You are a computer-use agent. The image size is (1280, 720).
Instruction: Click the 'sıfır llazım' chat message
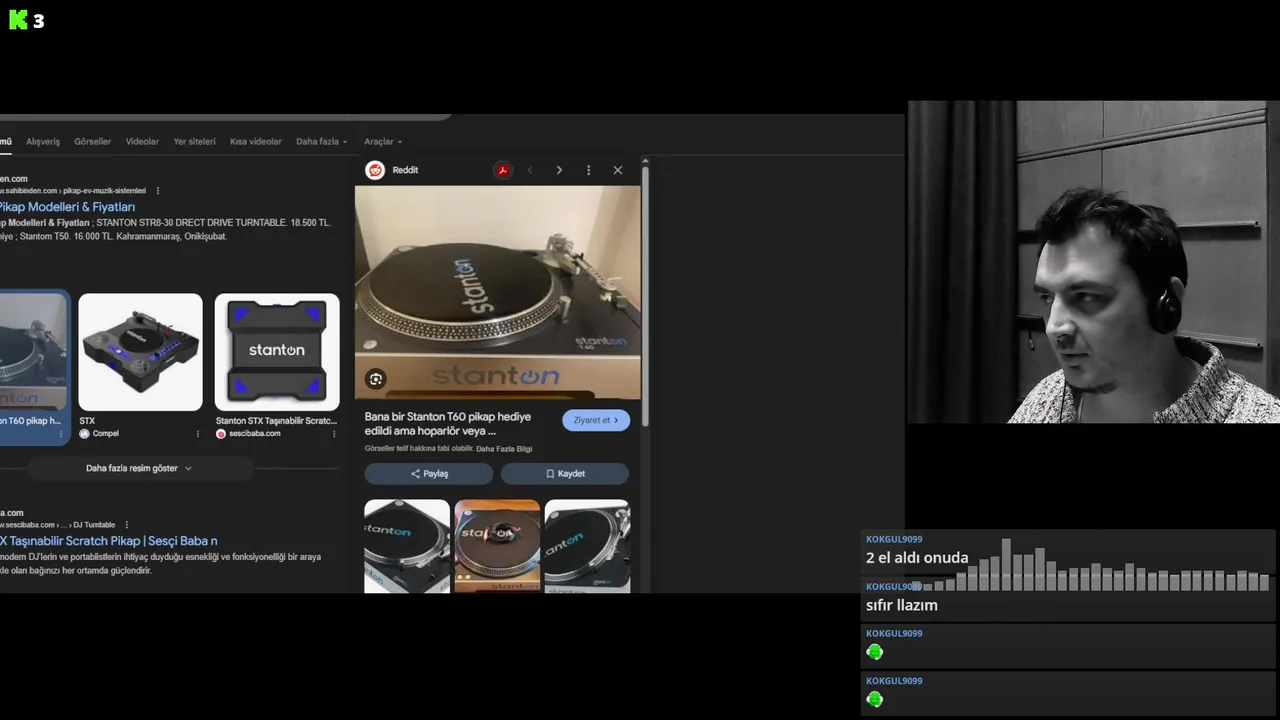901,605
